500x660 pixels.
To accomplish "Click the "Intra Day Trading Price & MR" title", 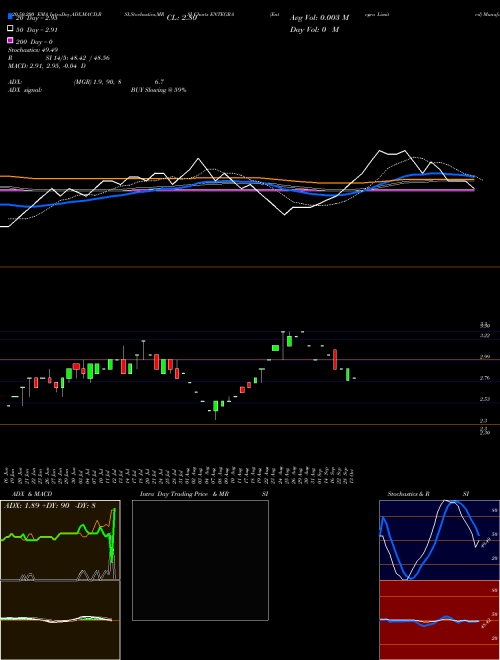I will tap(184, 494).
